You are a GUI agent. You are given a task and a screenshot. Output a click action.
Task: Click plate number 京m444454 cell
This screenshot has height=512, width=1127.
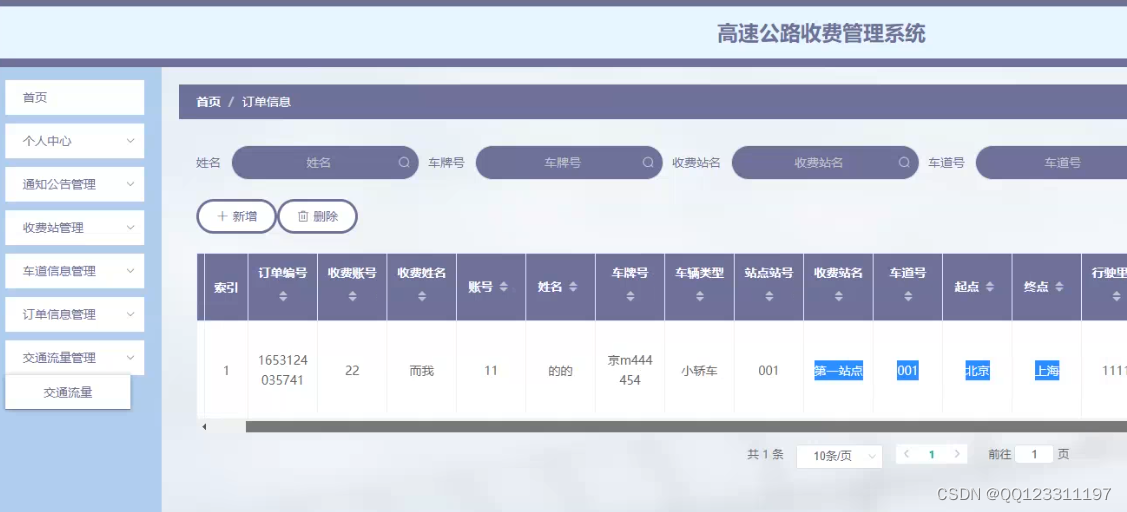click(x=630, y=370)
